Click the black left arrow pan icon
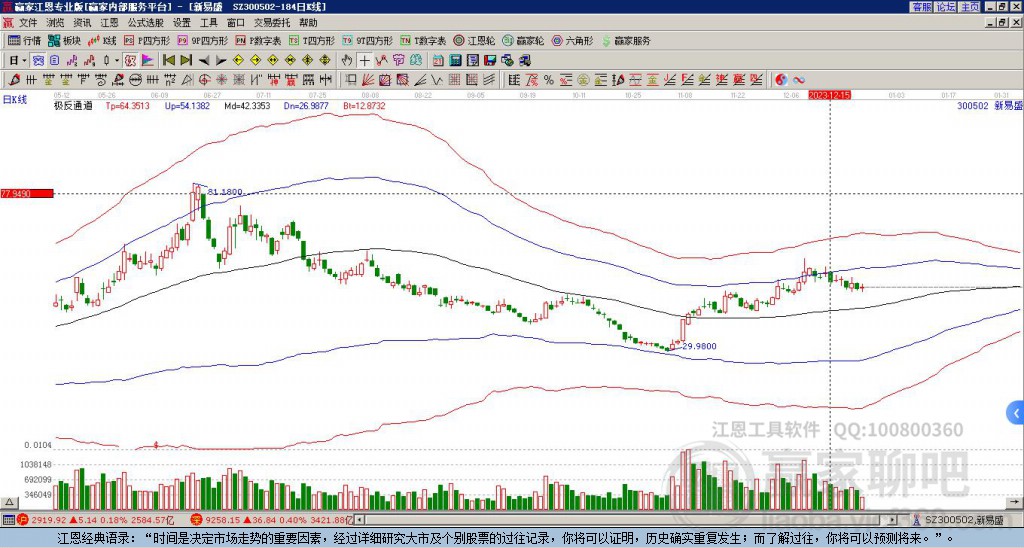1024x548 pixels. 204,61
